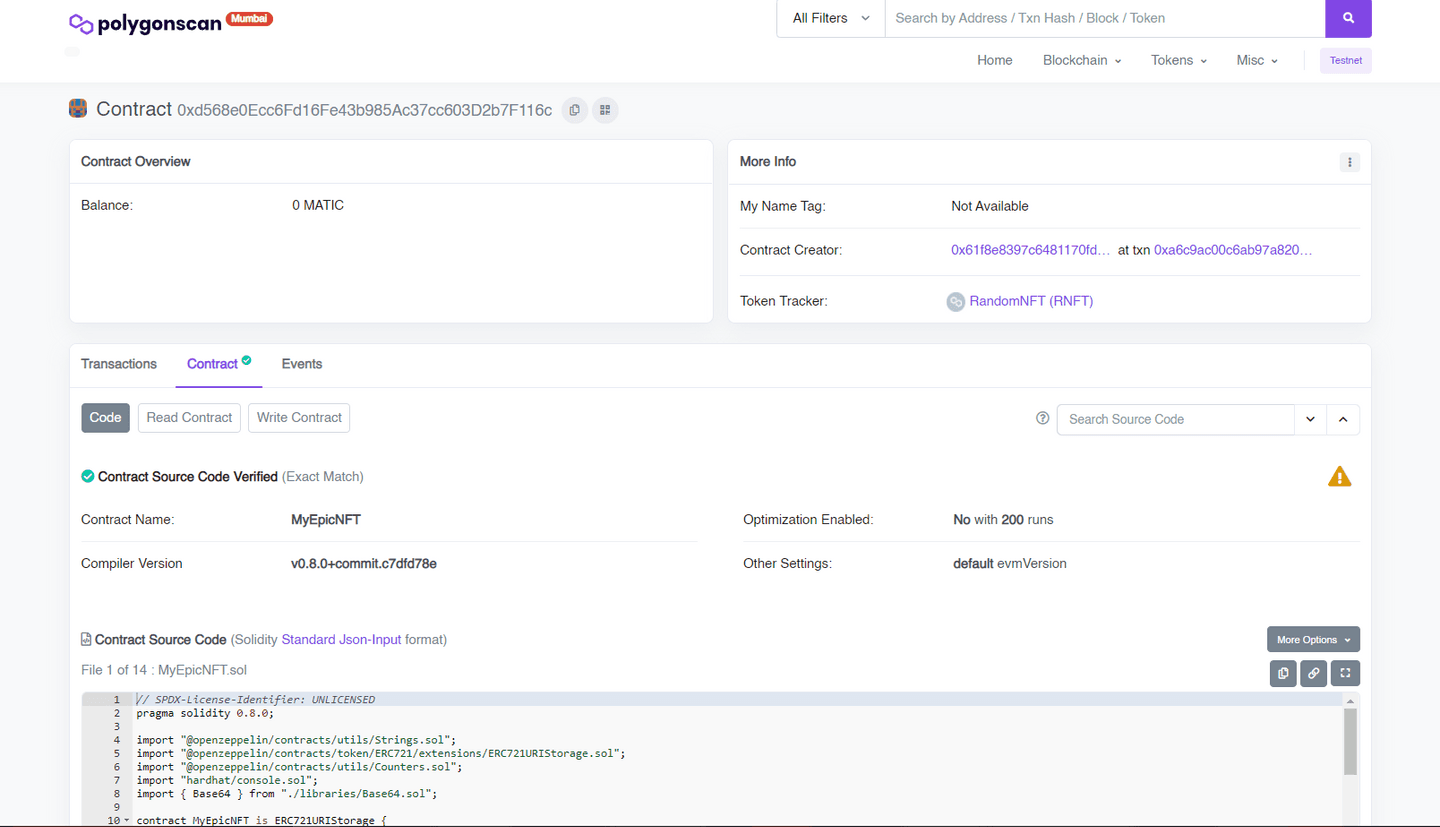Click the Strings.sol import line
Screen dimensions: 1440x827
coord(296,740)
